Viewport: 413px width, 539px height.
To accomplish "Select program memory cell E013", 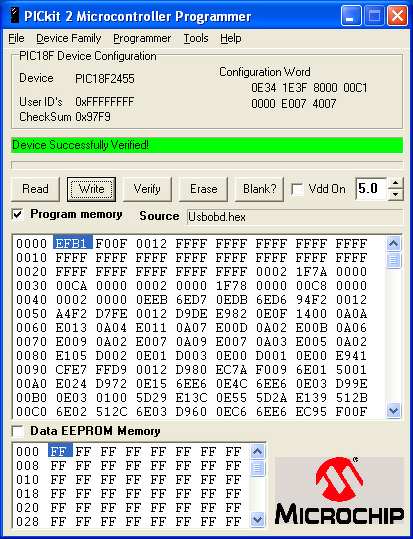I will 71,328.
